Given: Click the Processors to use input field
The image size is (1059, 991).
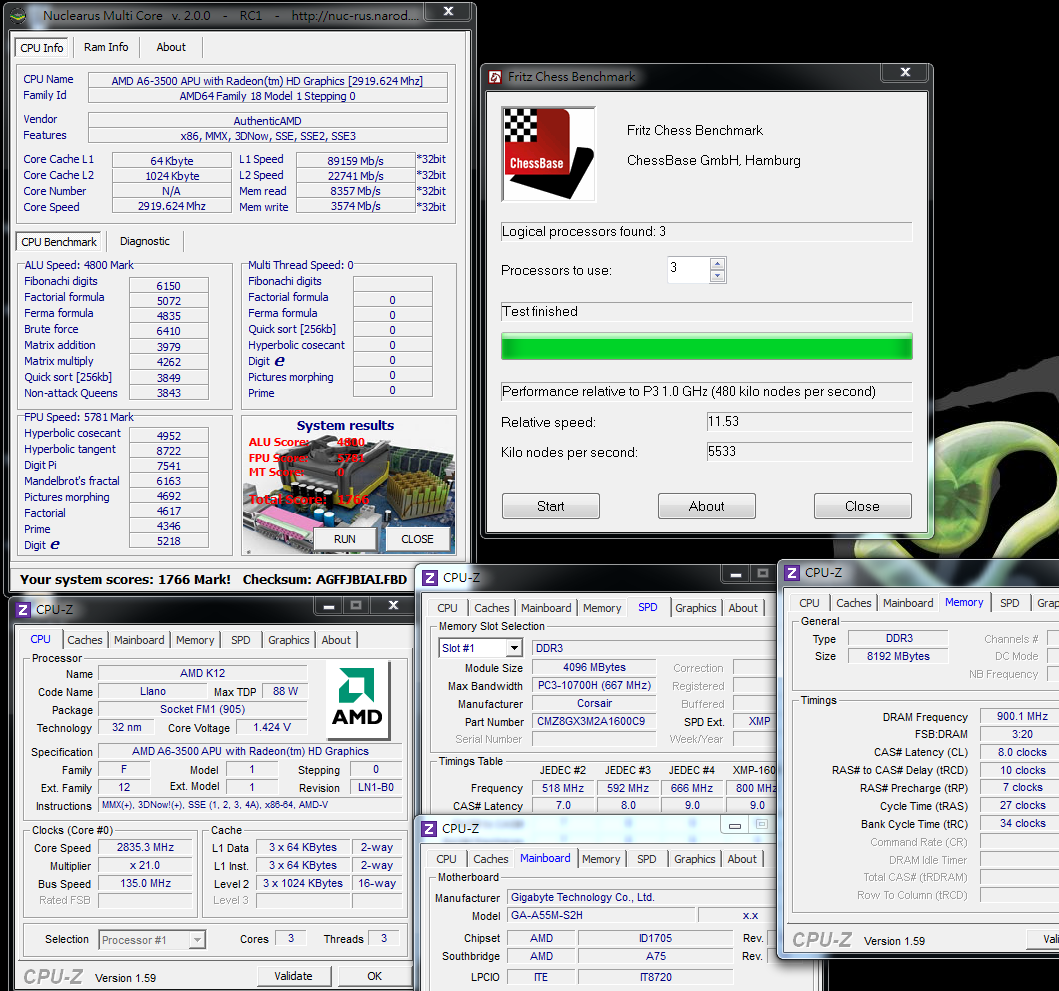Looking at the screenshot, I should tap(688, 270).
